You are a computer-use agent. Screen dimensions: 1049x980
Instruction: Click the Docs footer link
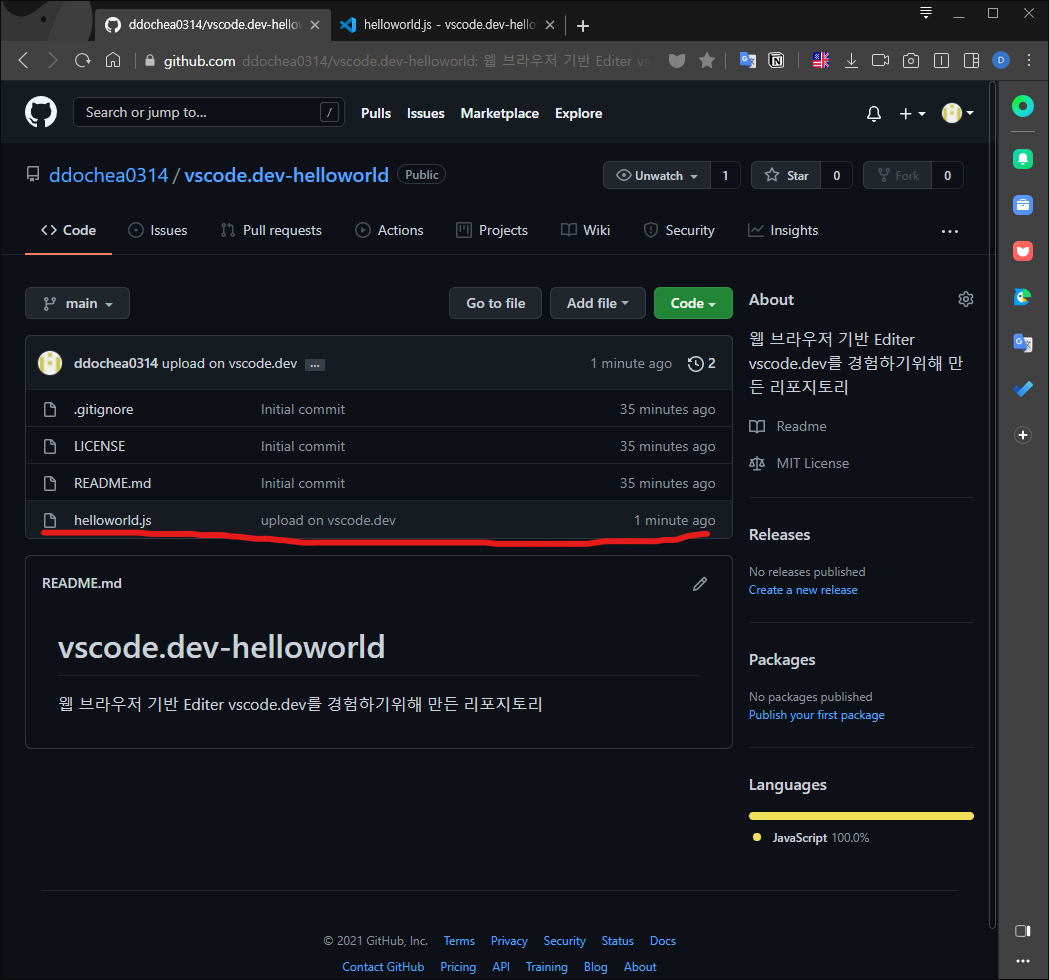click(662, 941)
